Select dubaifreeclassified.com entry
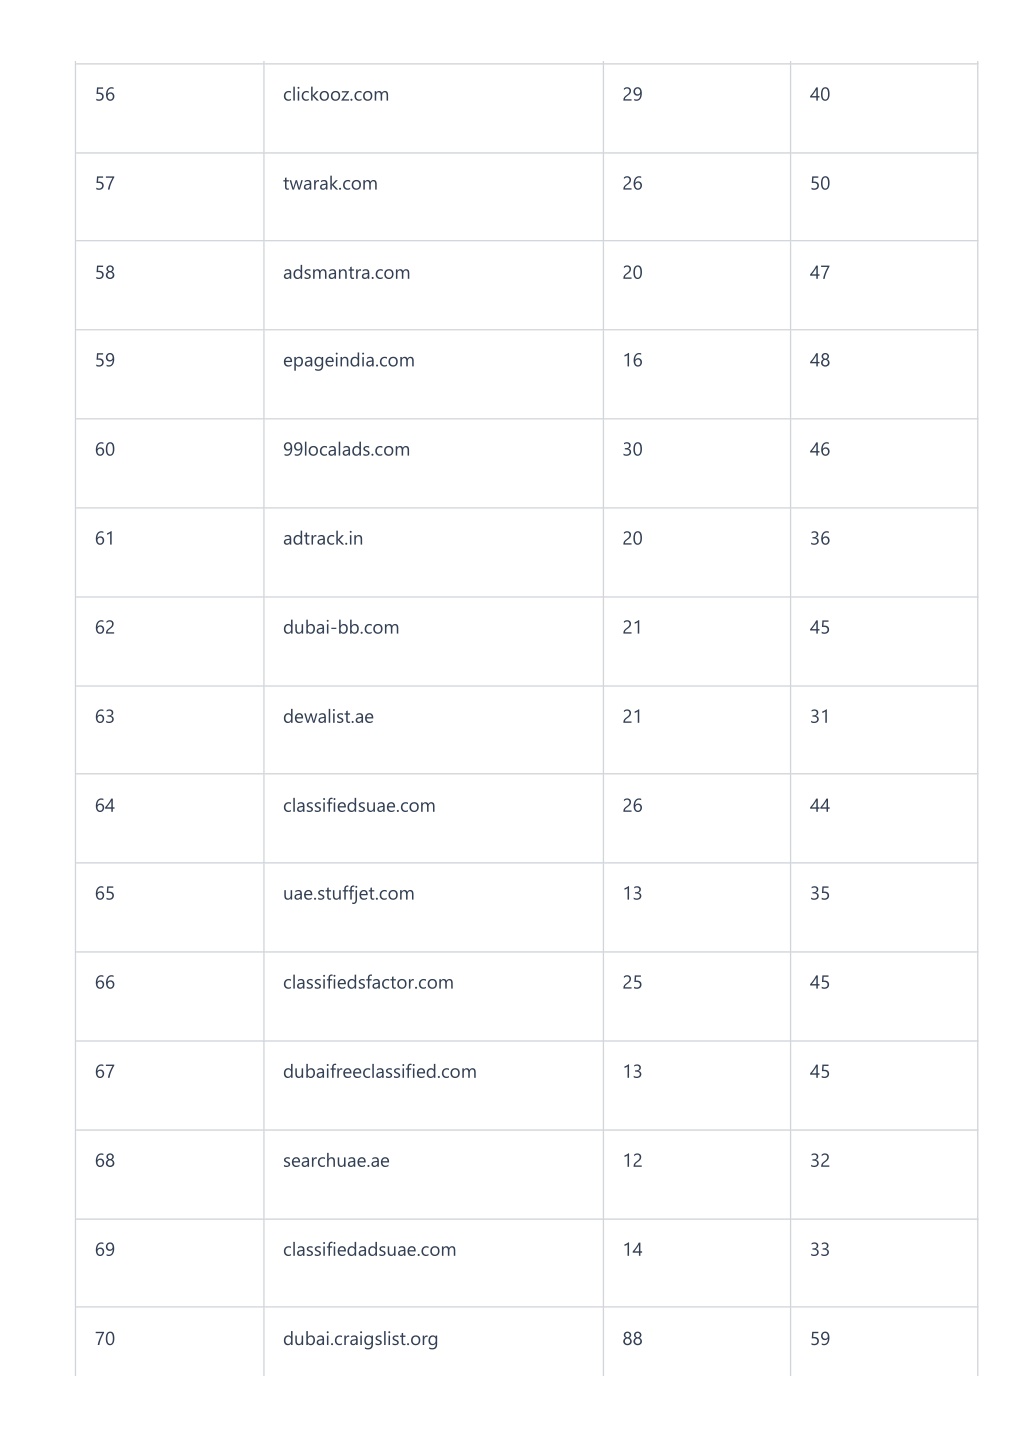 380,1072
